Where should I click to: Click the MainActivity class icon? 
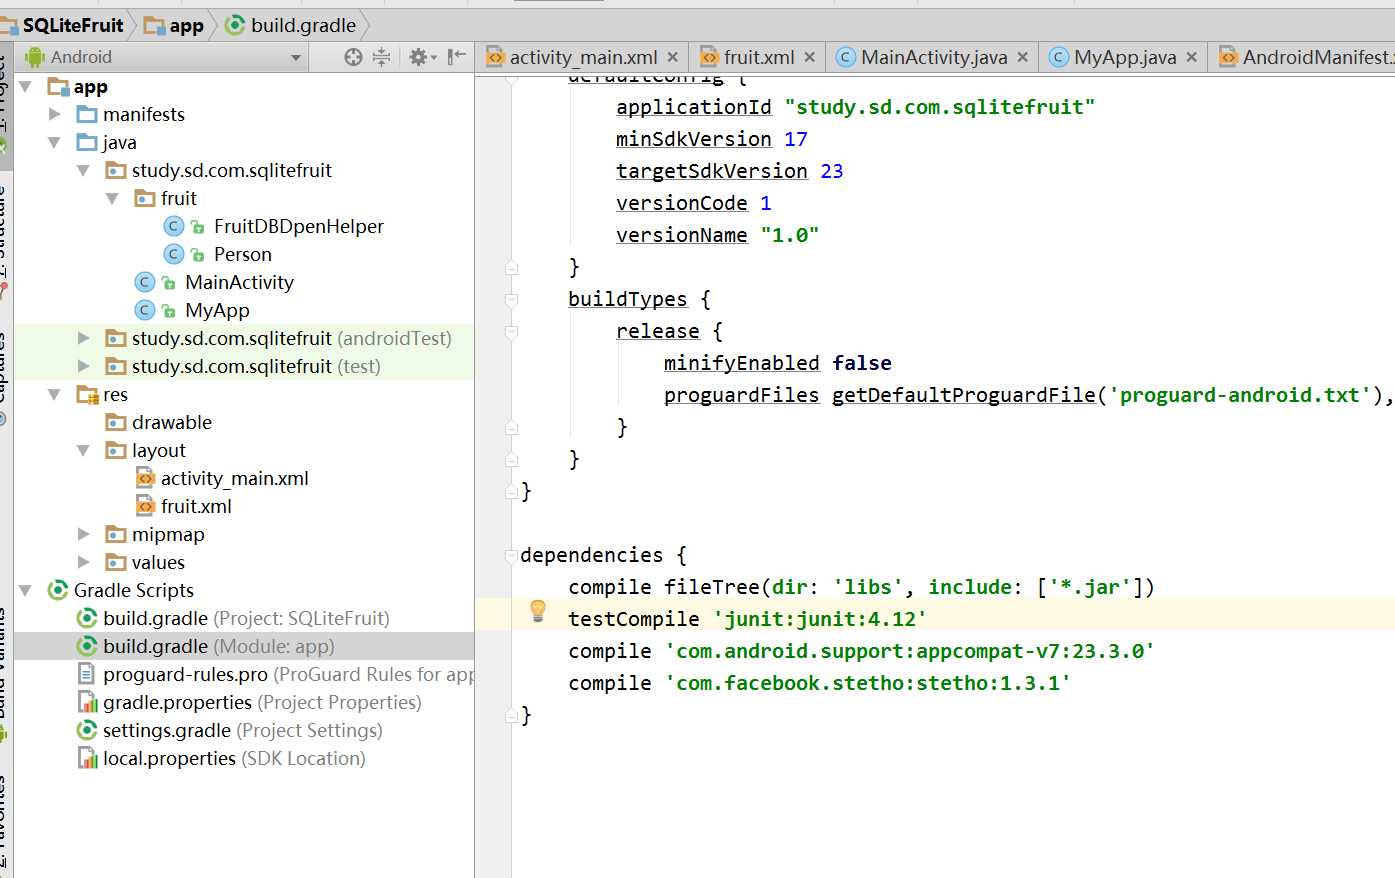pos(145,282)
